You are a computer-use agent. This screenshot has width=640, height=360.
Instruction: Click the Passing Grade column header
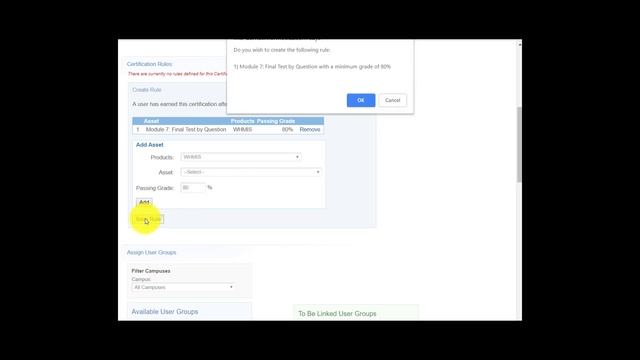(x=276, y=121)
